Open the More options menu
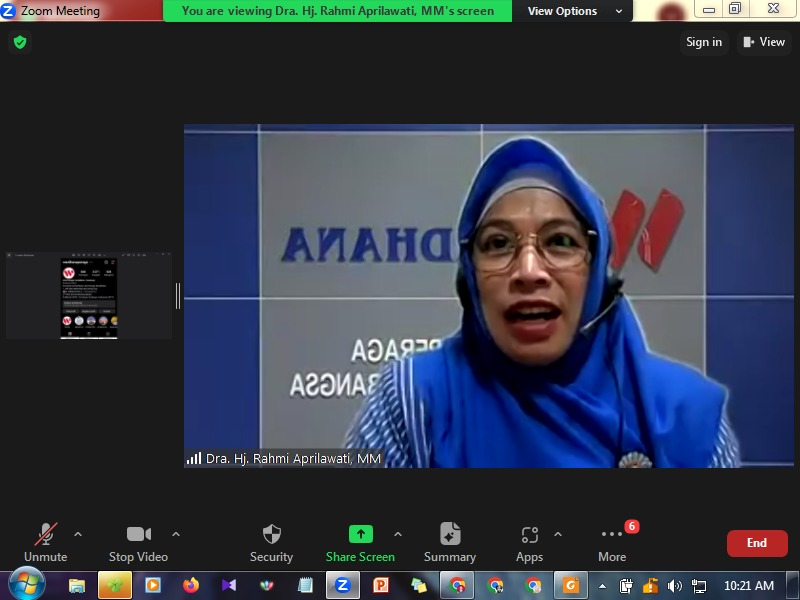The width and height of the screenshot is (800, 600). point(612,541)
